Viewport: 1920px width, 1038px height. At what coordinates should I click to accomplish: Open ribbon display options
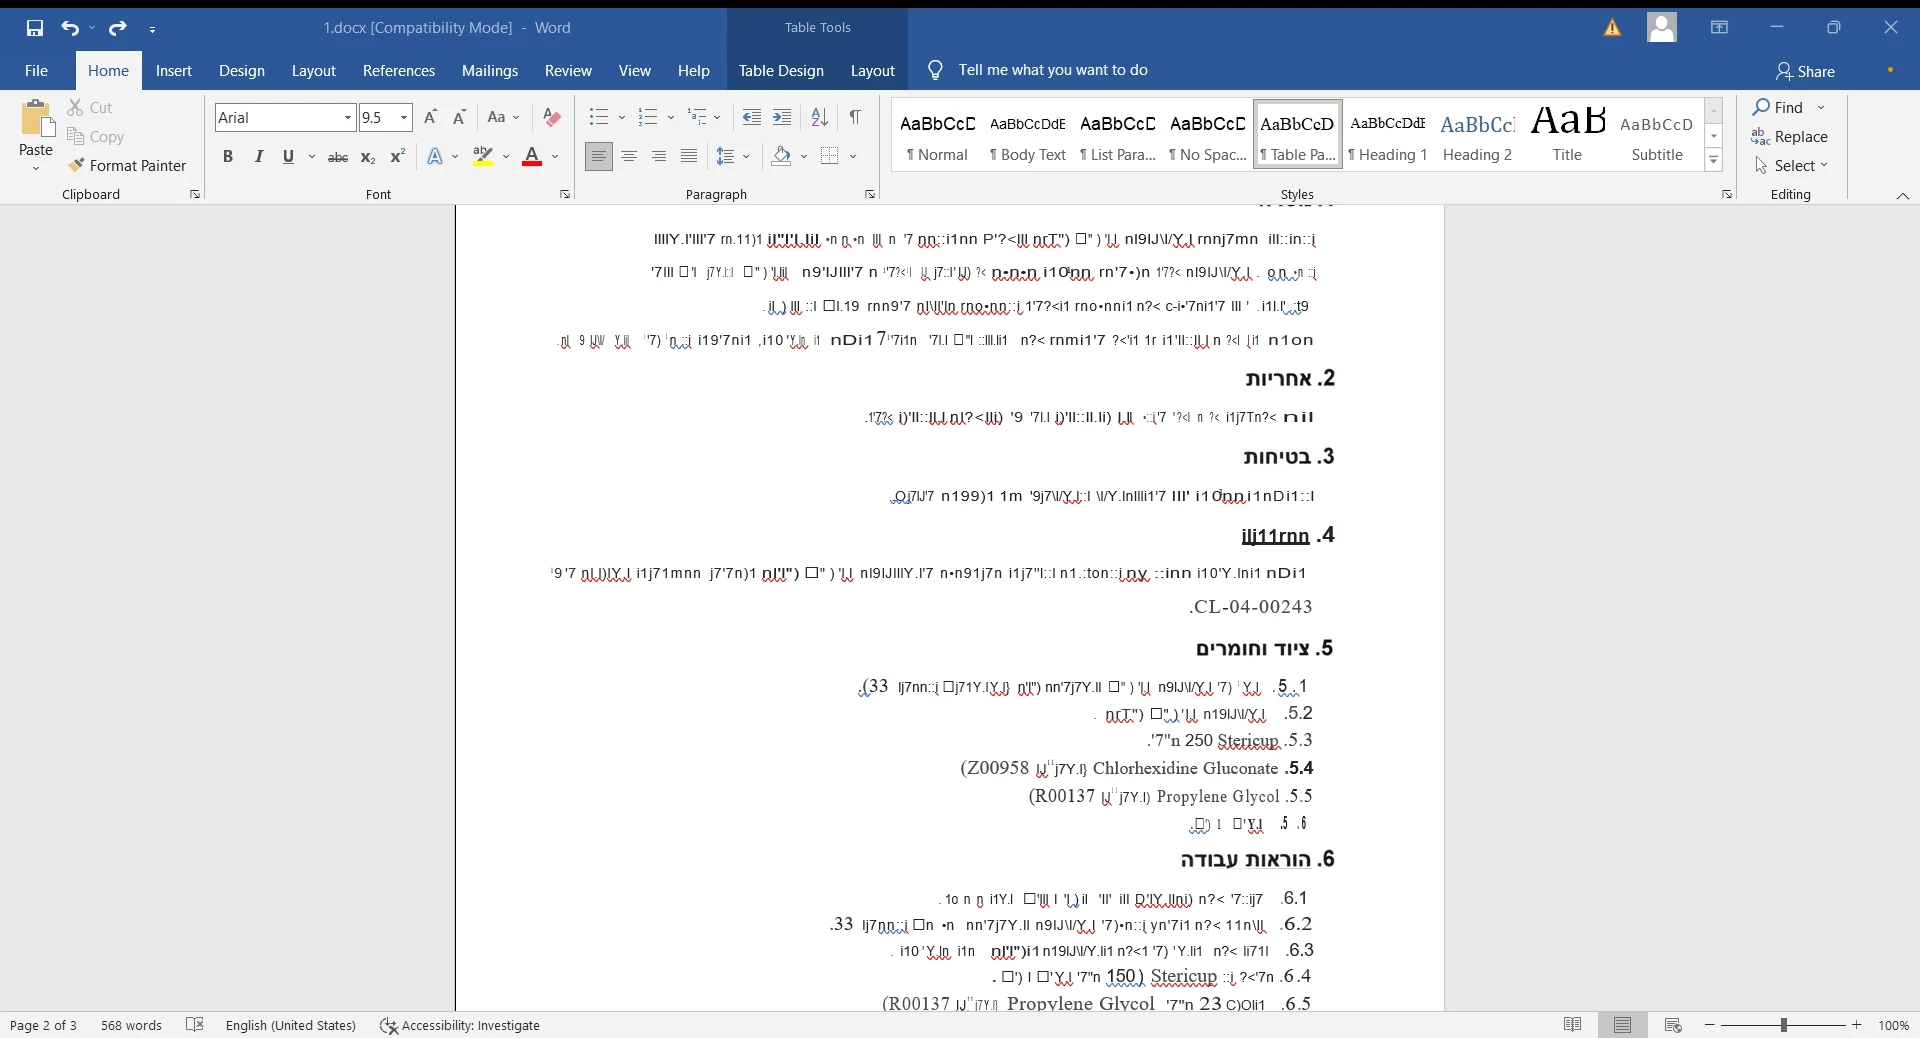pyautogui.click(x=1720, y=28)
